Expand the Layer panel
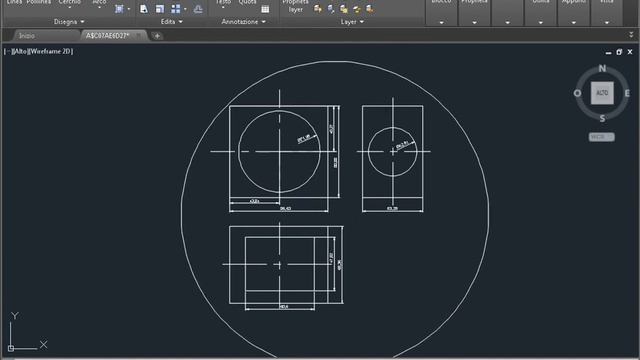This screenshot has width=640, height=360. pyautogui.click(x=352, y=22)
